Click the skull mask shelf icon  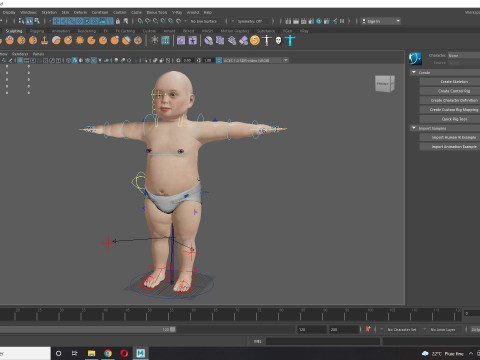point(278,40)
